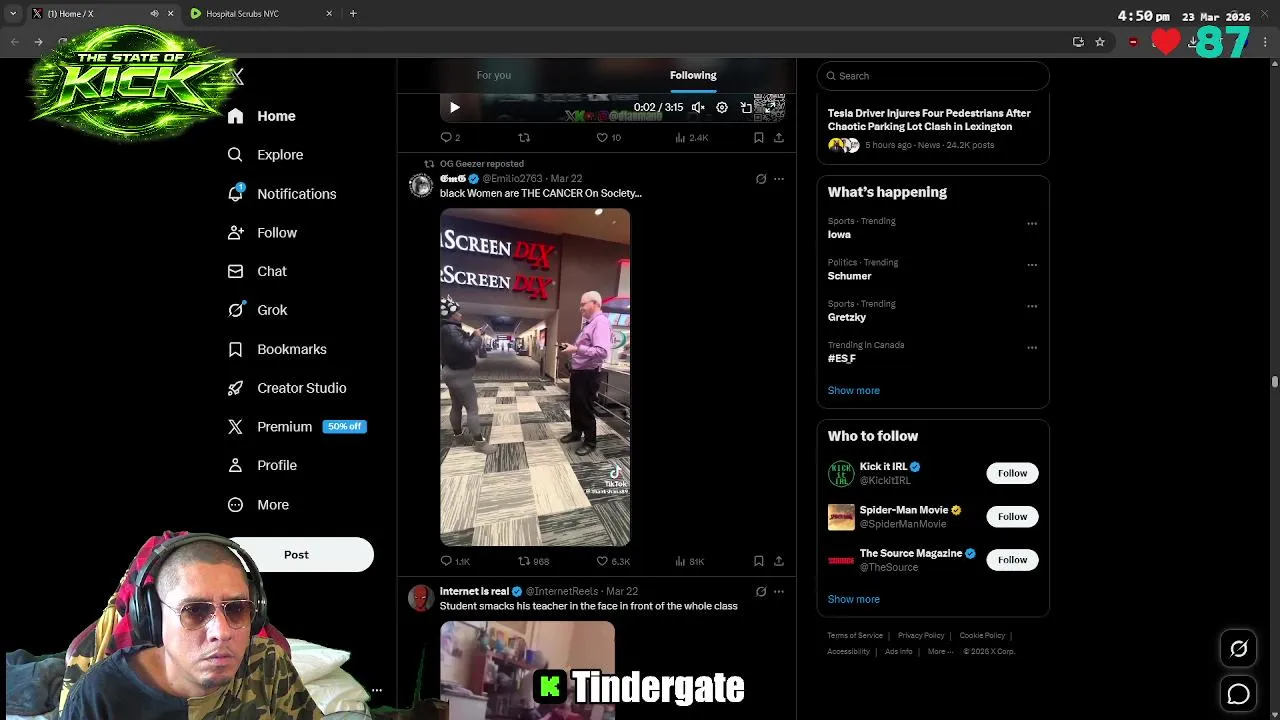View the 81K views analytics

point(690,561)
